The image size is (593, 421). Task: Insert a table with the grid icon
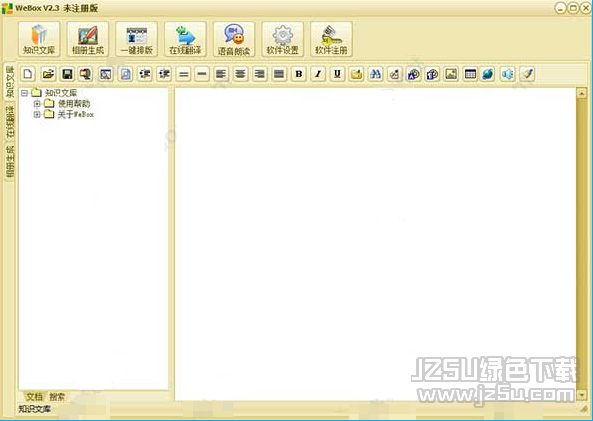pos(470,74)
